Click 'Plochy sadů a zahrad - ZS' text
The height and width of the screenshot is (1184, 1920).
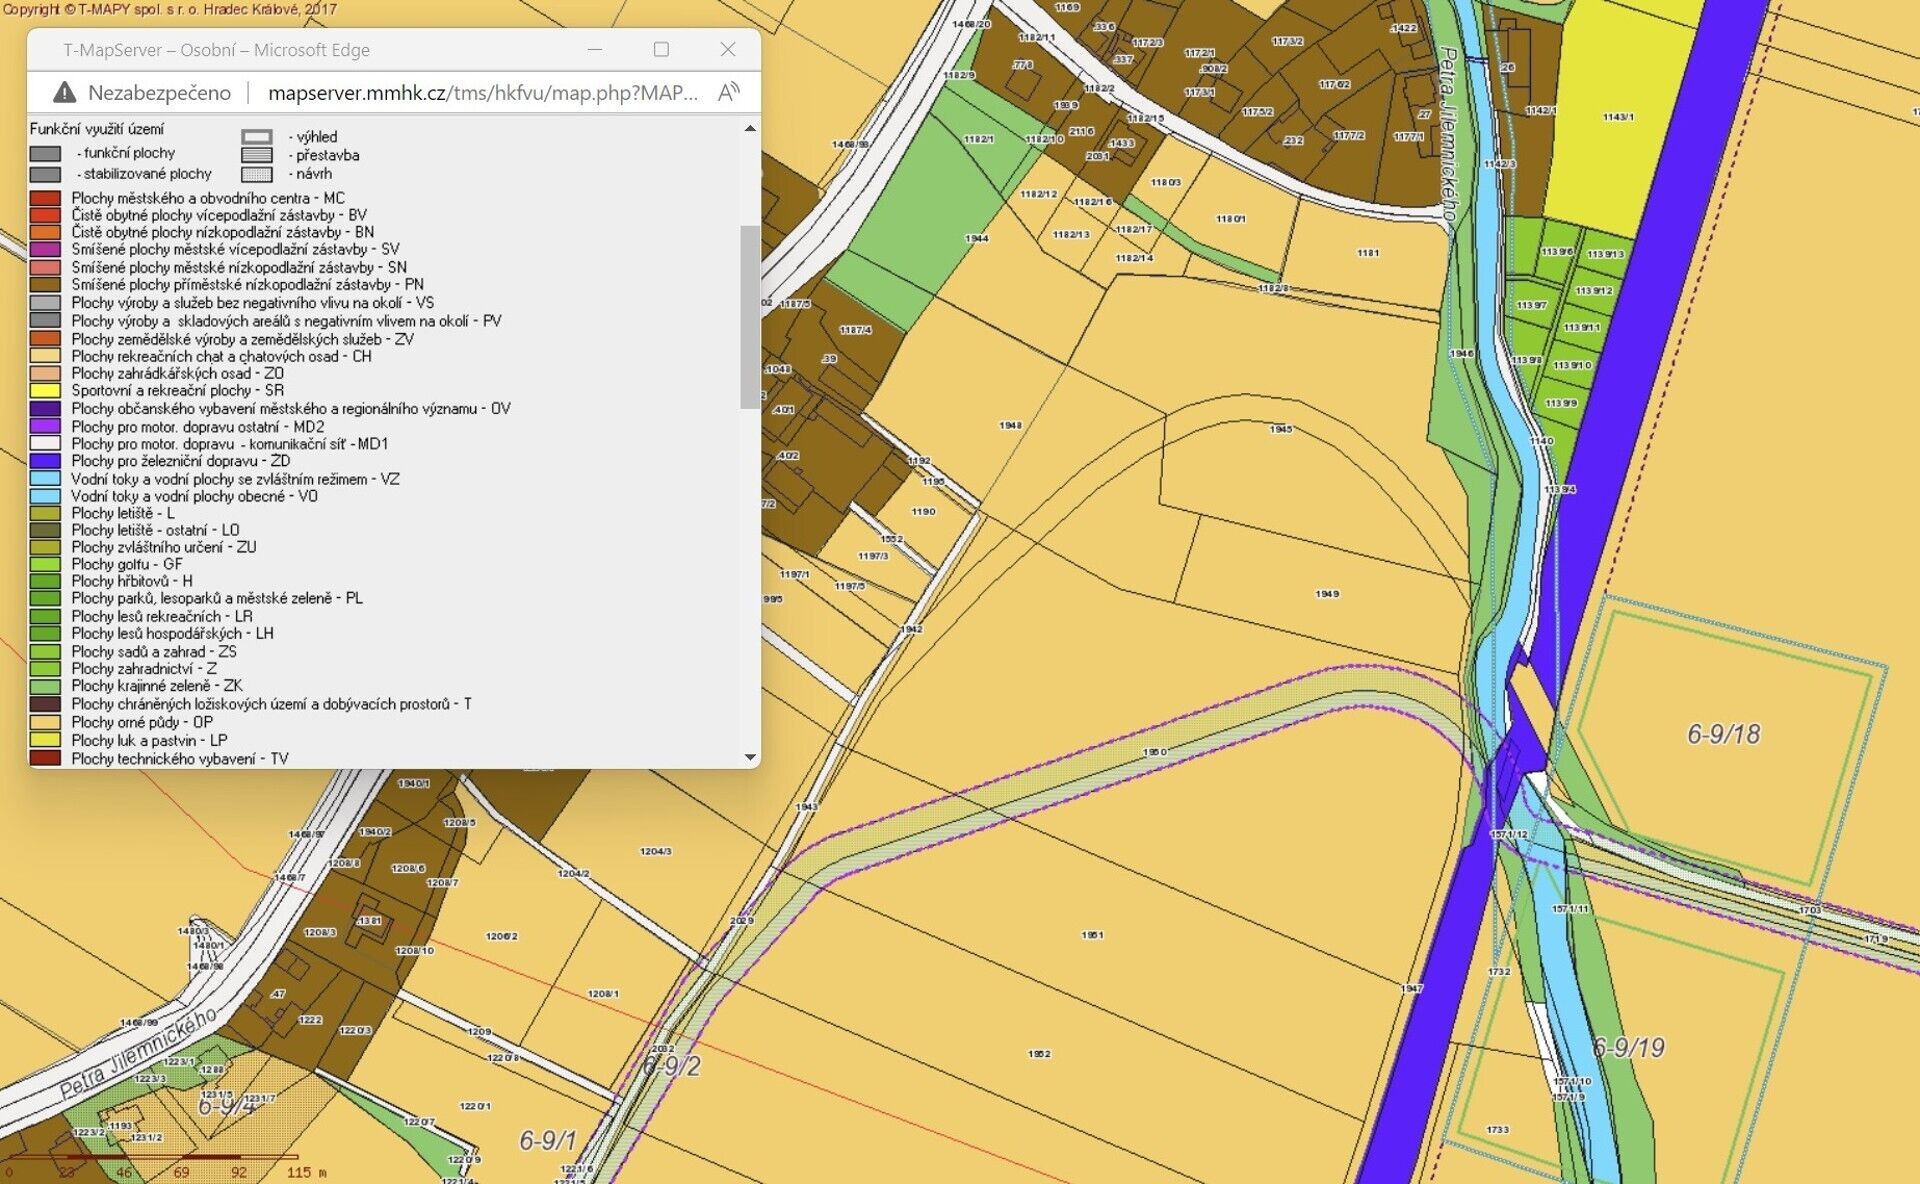[154, 651]
